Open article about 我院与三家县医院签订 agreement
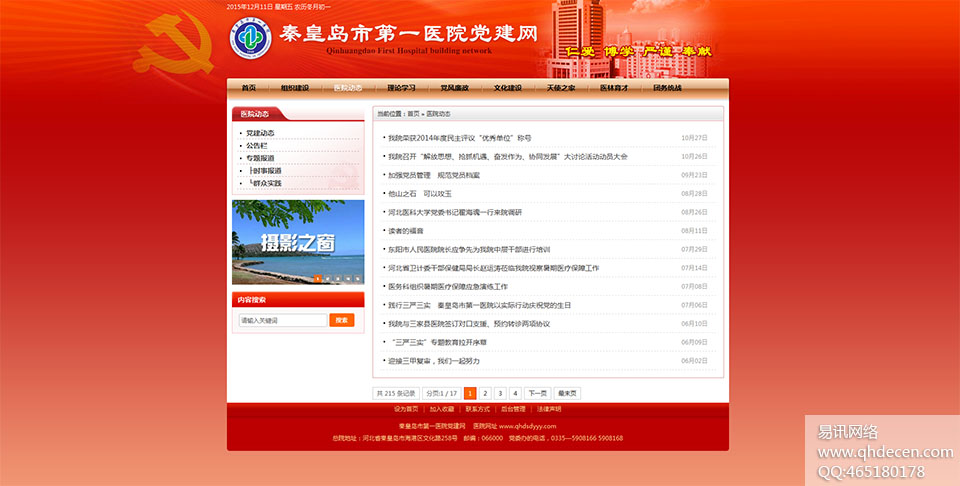Screen dimensions: 960x486 pyautogui.click(x=469, y=324)
